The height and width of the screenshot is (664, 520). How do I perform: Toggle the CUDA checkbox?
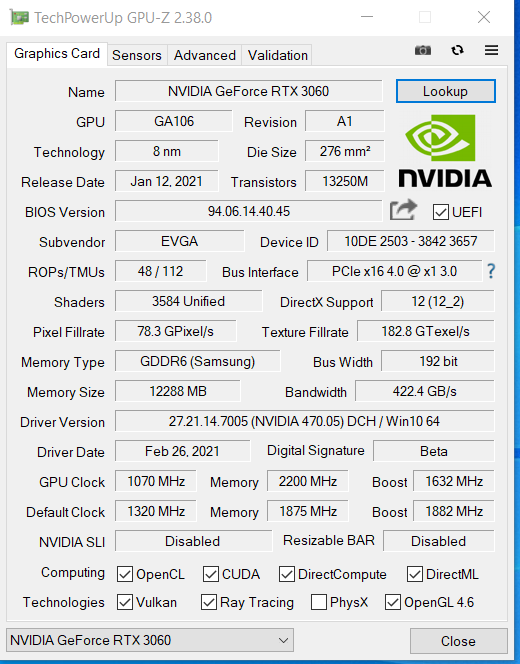click(210, 574)
